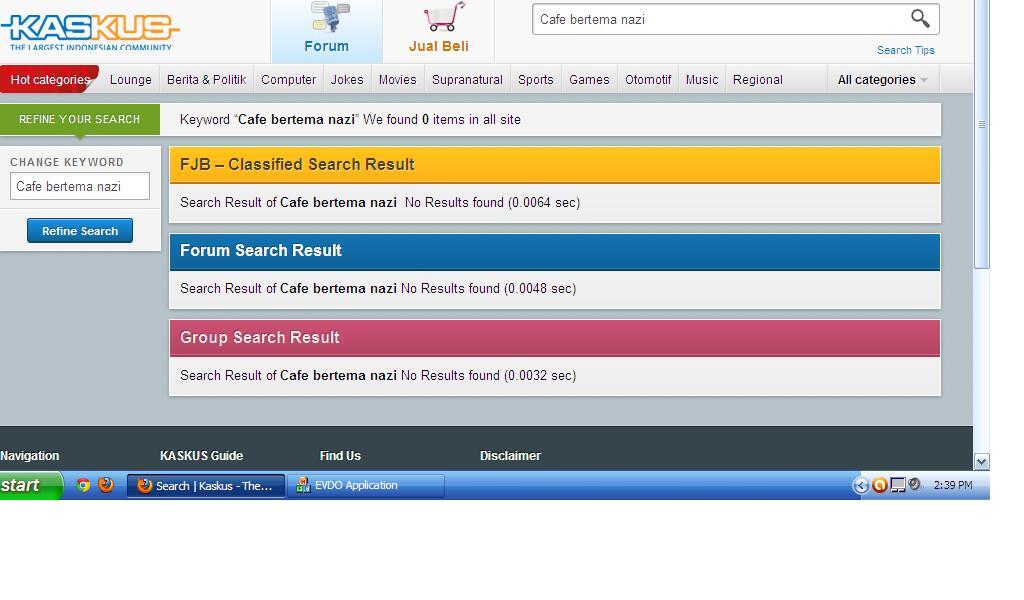
Task: Click Group Search Result header
Action: [x=555, y=338]
